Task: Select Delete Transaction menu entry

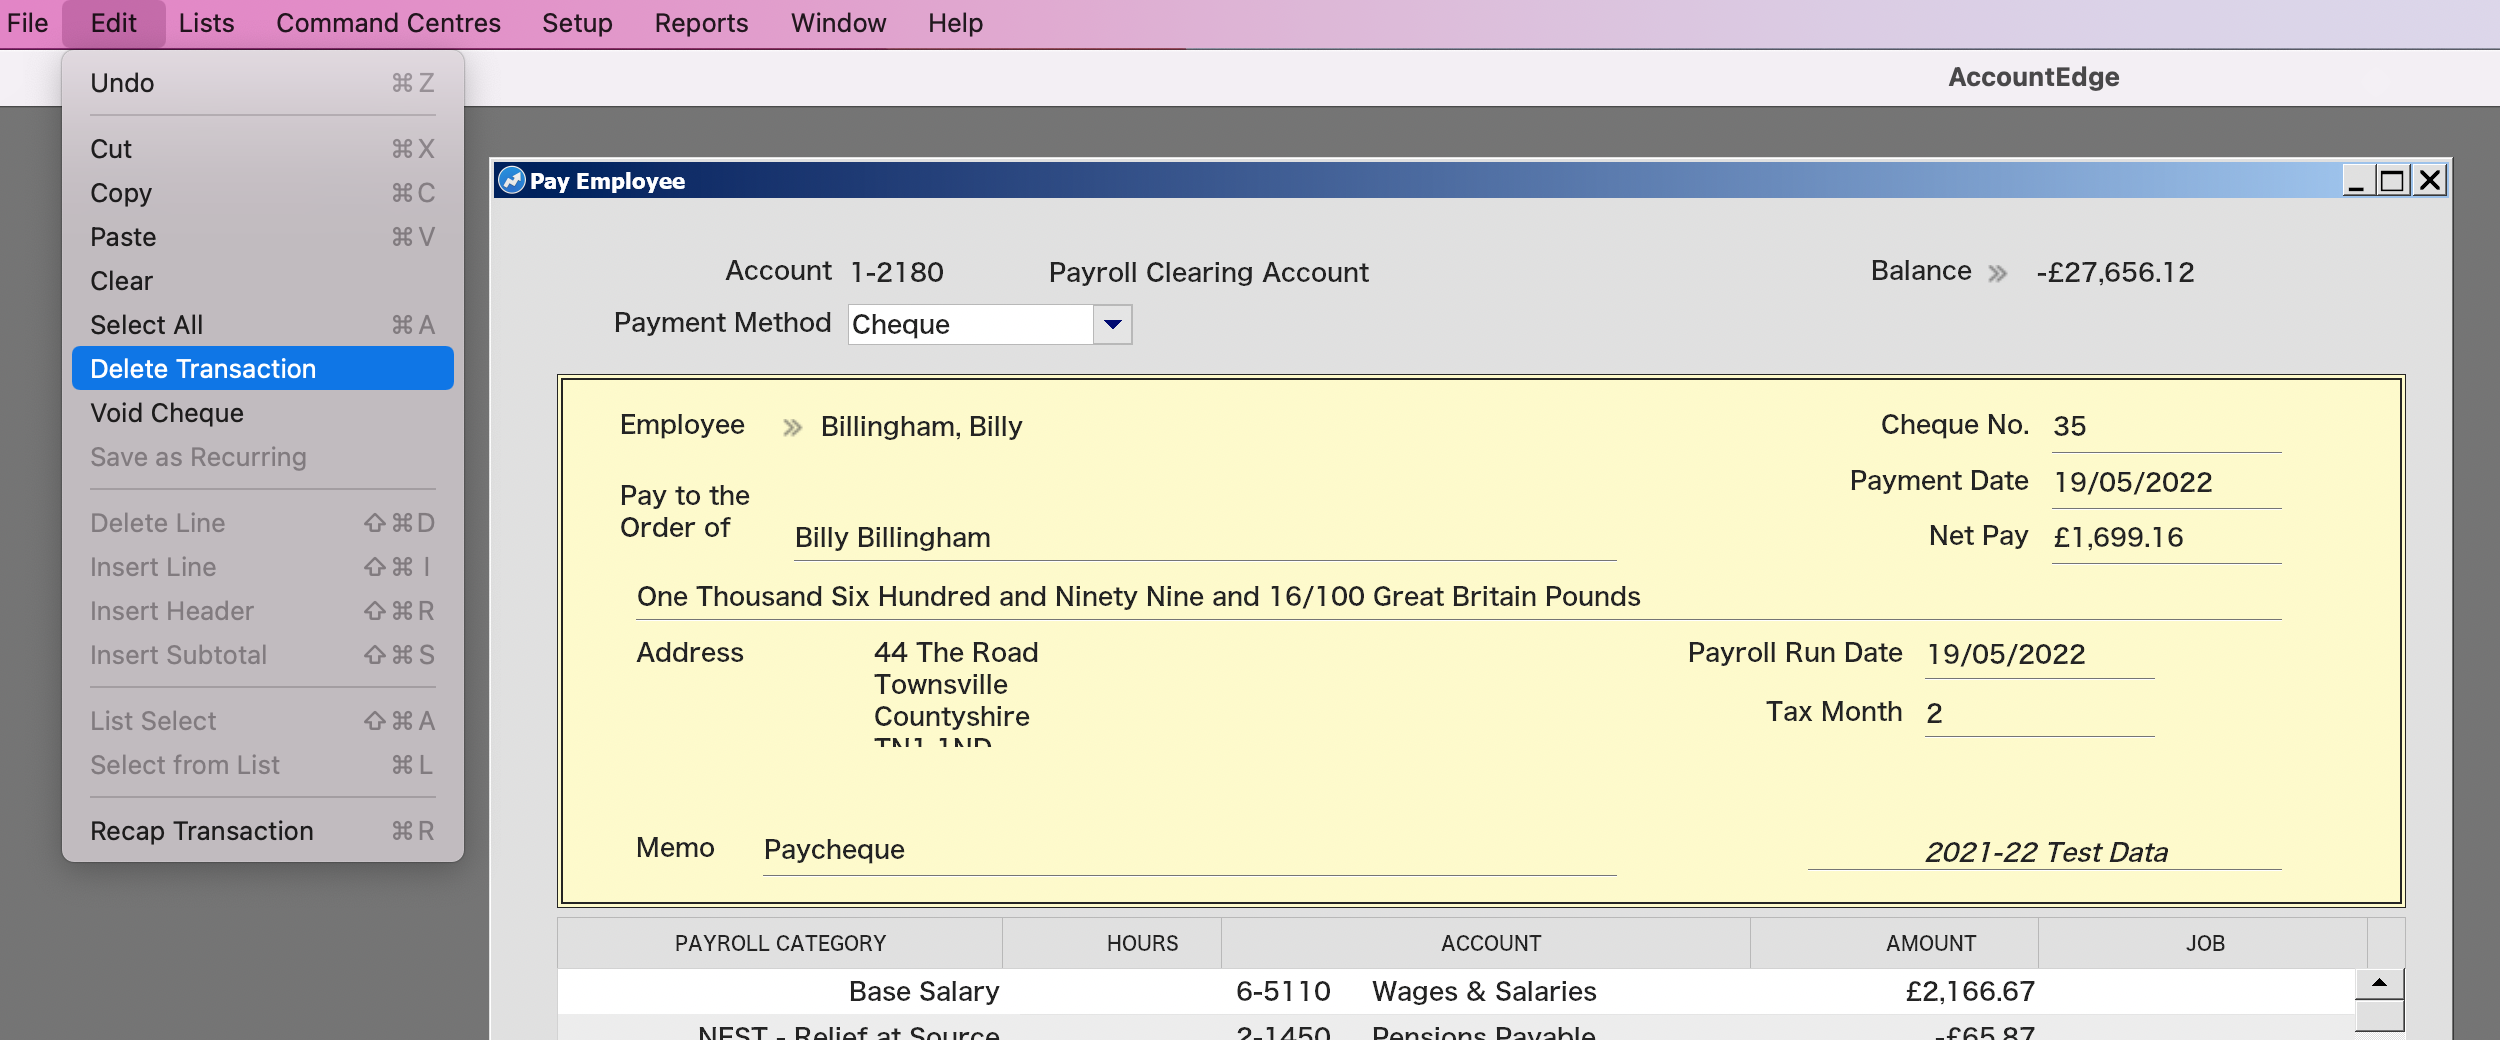Action: (263, 369)
